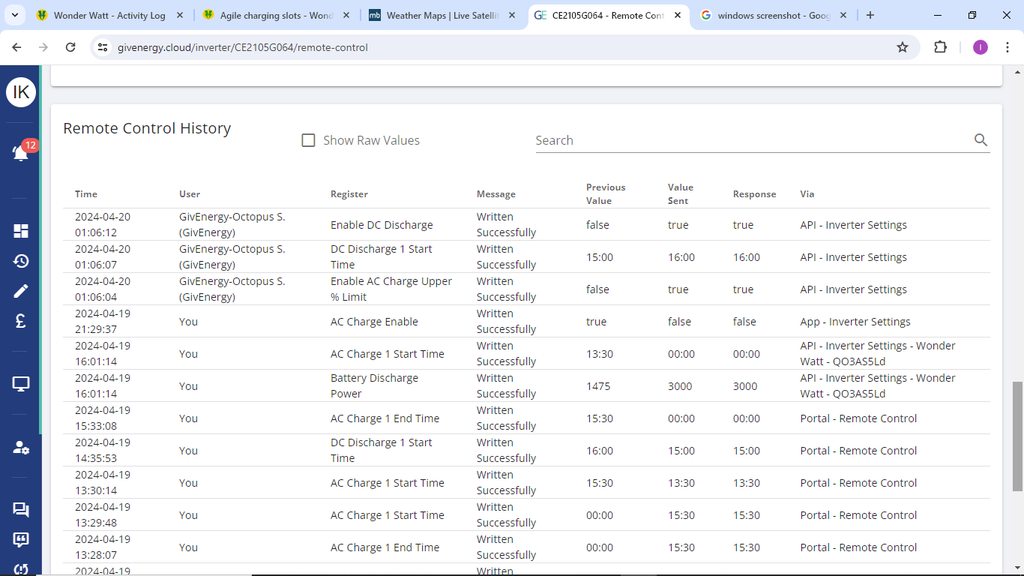Switch to Wonder Watt Activity Log tab
This screenshot has height=576, width=1024.
[x=108, y=16]
